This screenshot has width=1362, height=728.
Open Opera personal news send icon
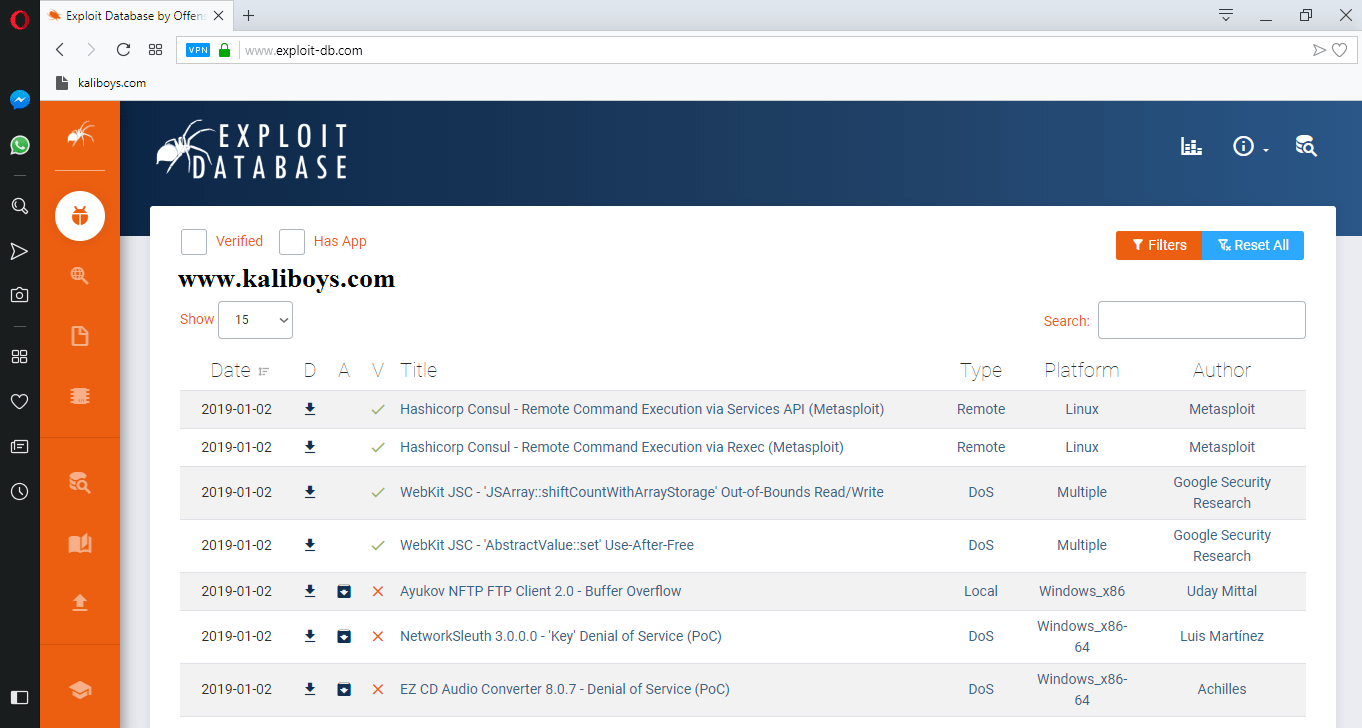coord(19,251)
